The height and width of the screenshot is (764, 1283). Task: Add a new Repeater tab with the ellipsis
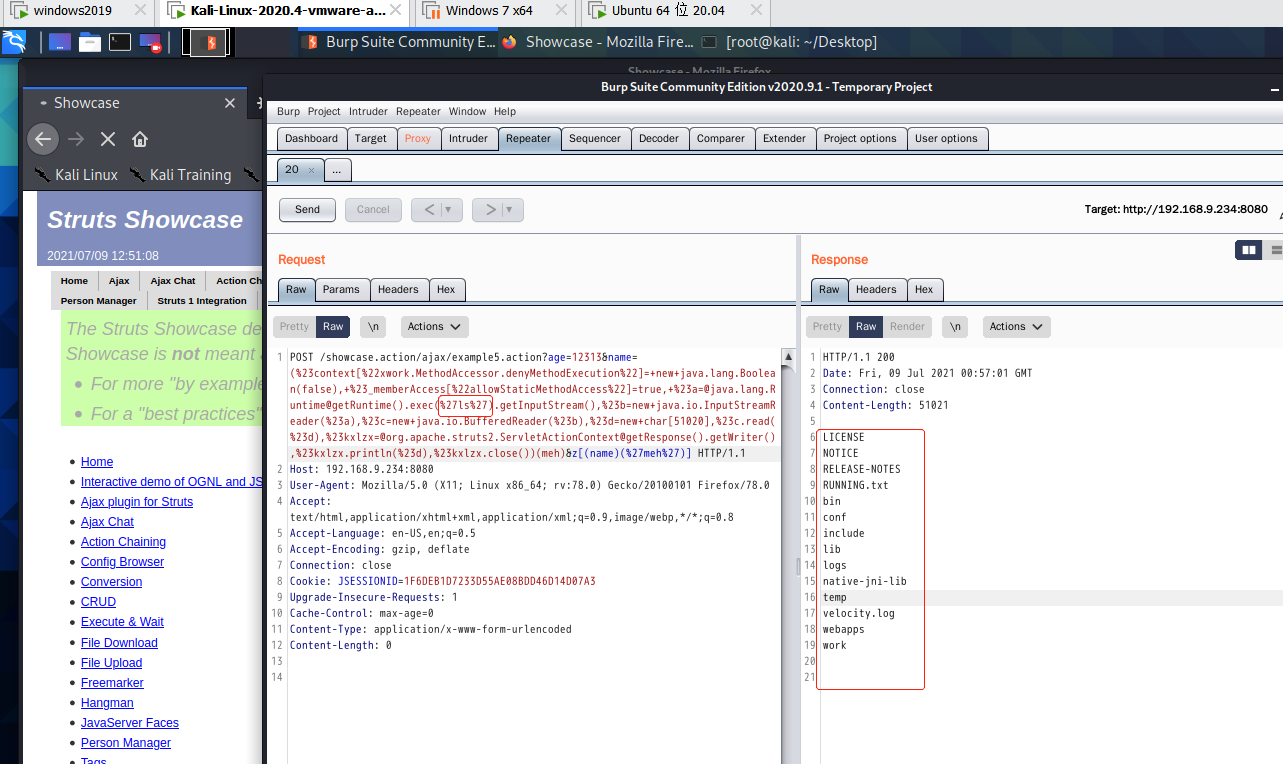[x=336, y=170]
